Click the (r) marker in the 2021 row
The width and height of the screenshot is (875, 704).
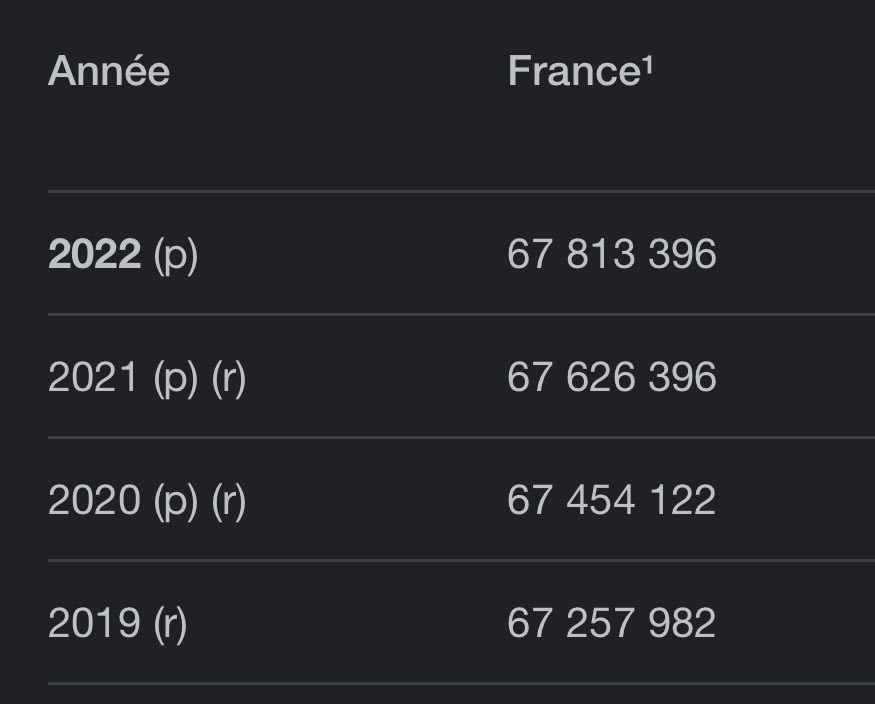coord(229,379)
